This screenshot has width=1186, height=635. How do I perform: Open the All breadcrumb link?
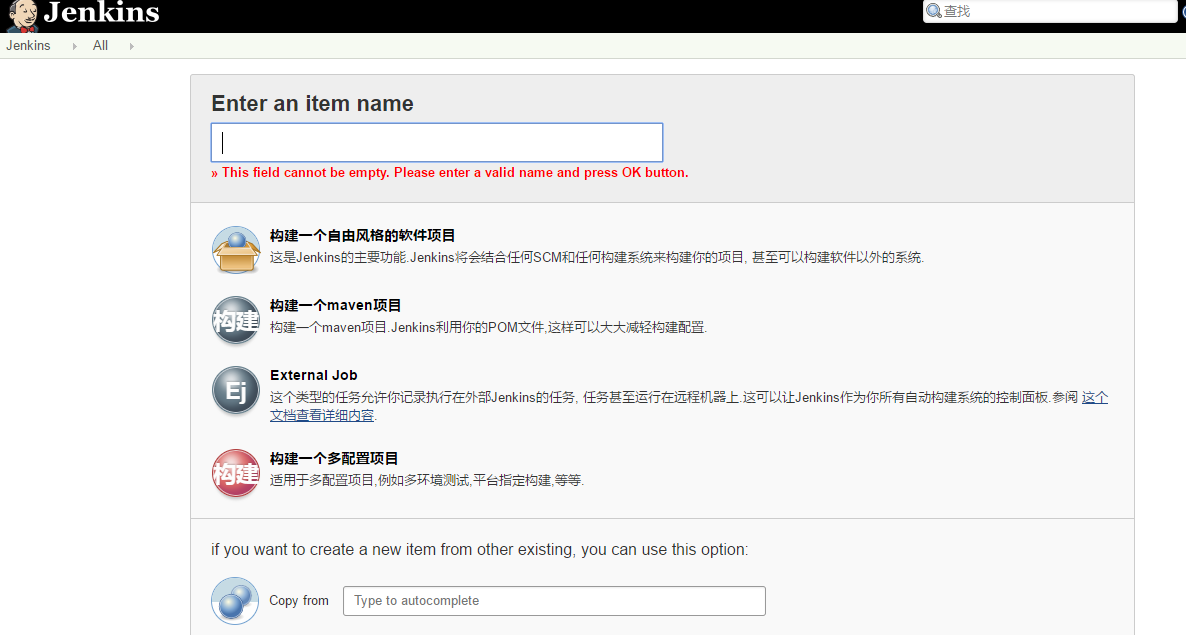coord(100,45)
